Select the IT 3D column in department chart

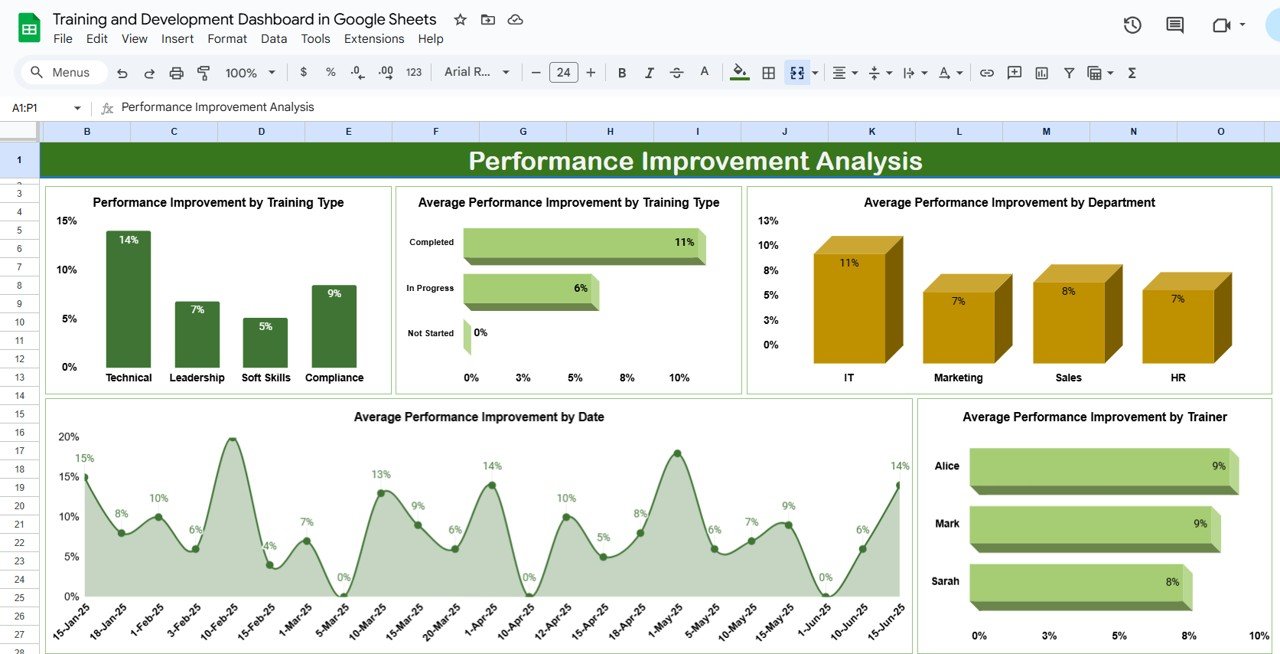tap(857, 302)
